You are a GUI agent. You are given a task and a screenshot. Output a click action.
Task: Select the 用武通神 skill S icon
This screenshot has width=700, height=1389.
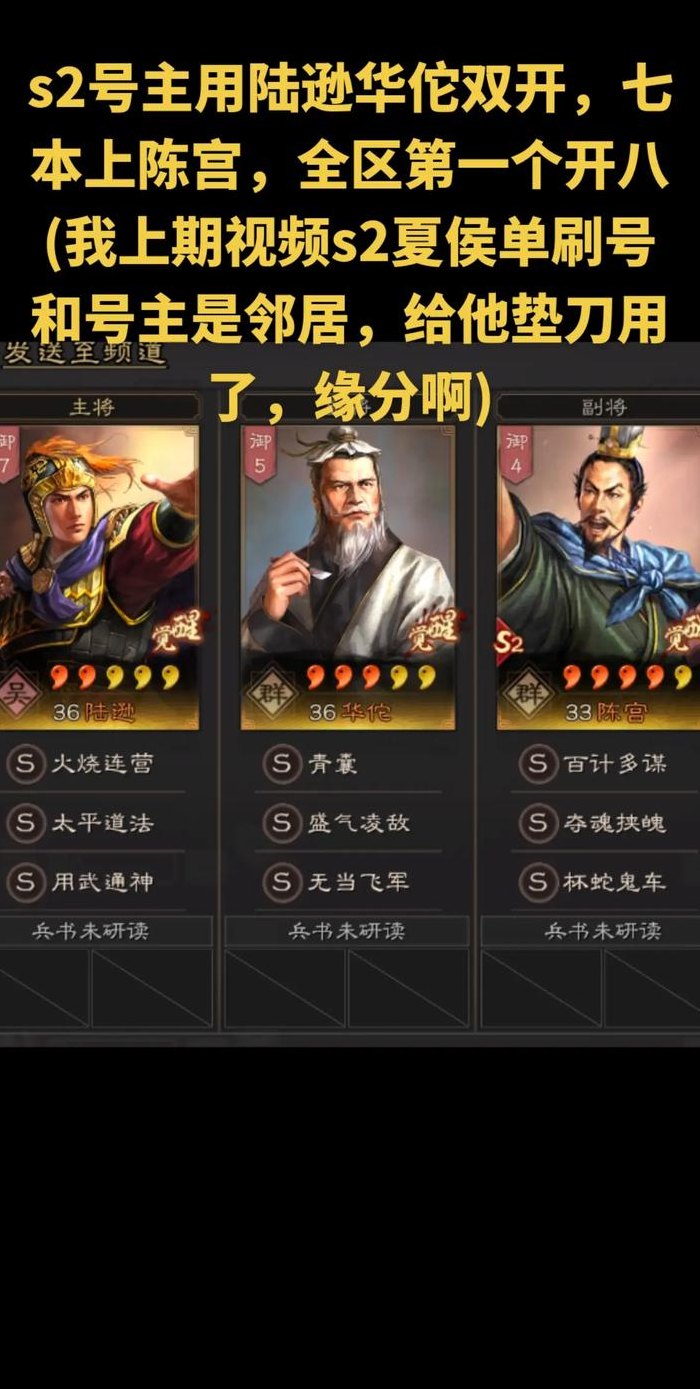[24, 882]
